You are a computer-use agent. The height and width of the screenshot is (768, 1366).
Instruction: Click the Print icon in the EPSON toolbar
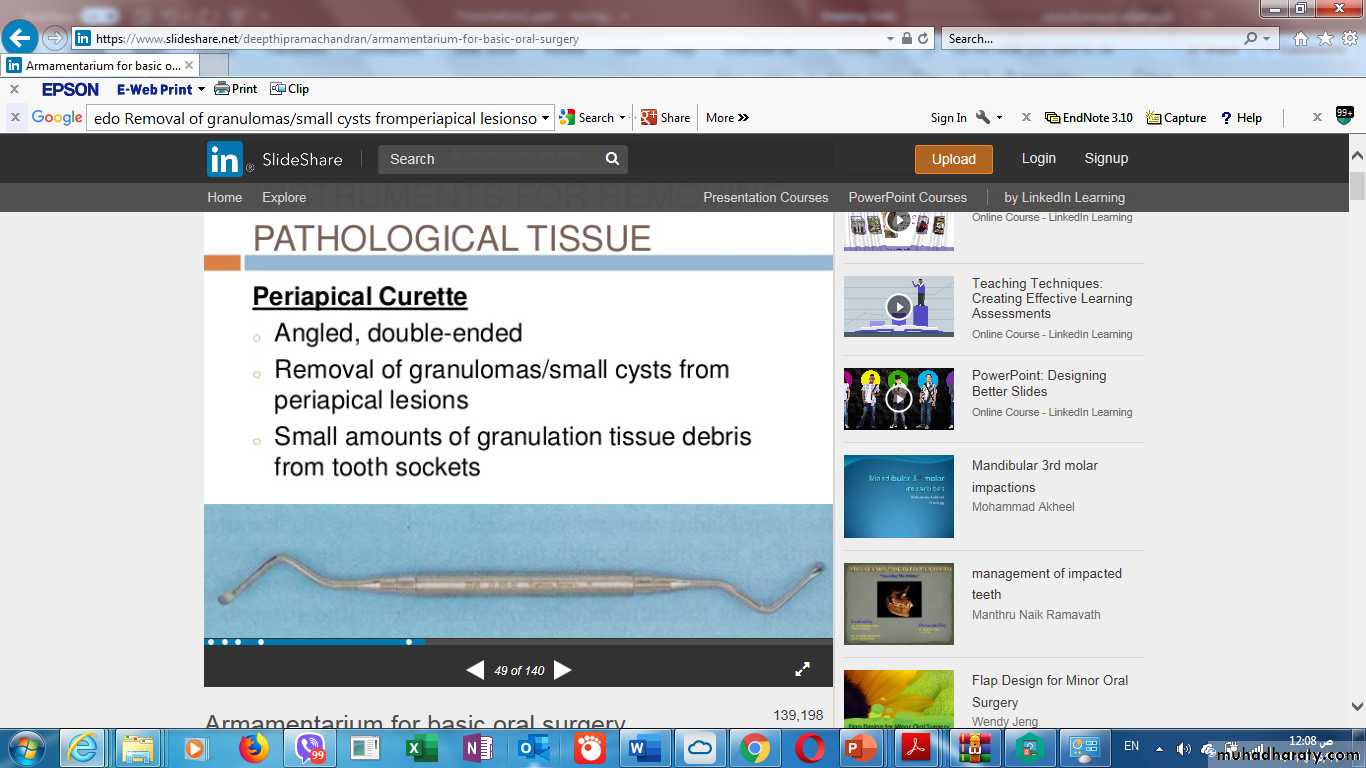click(x=236, y=89)
